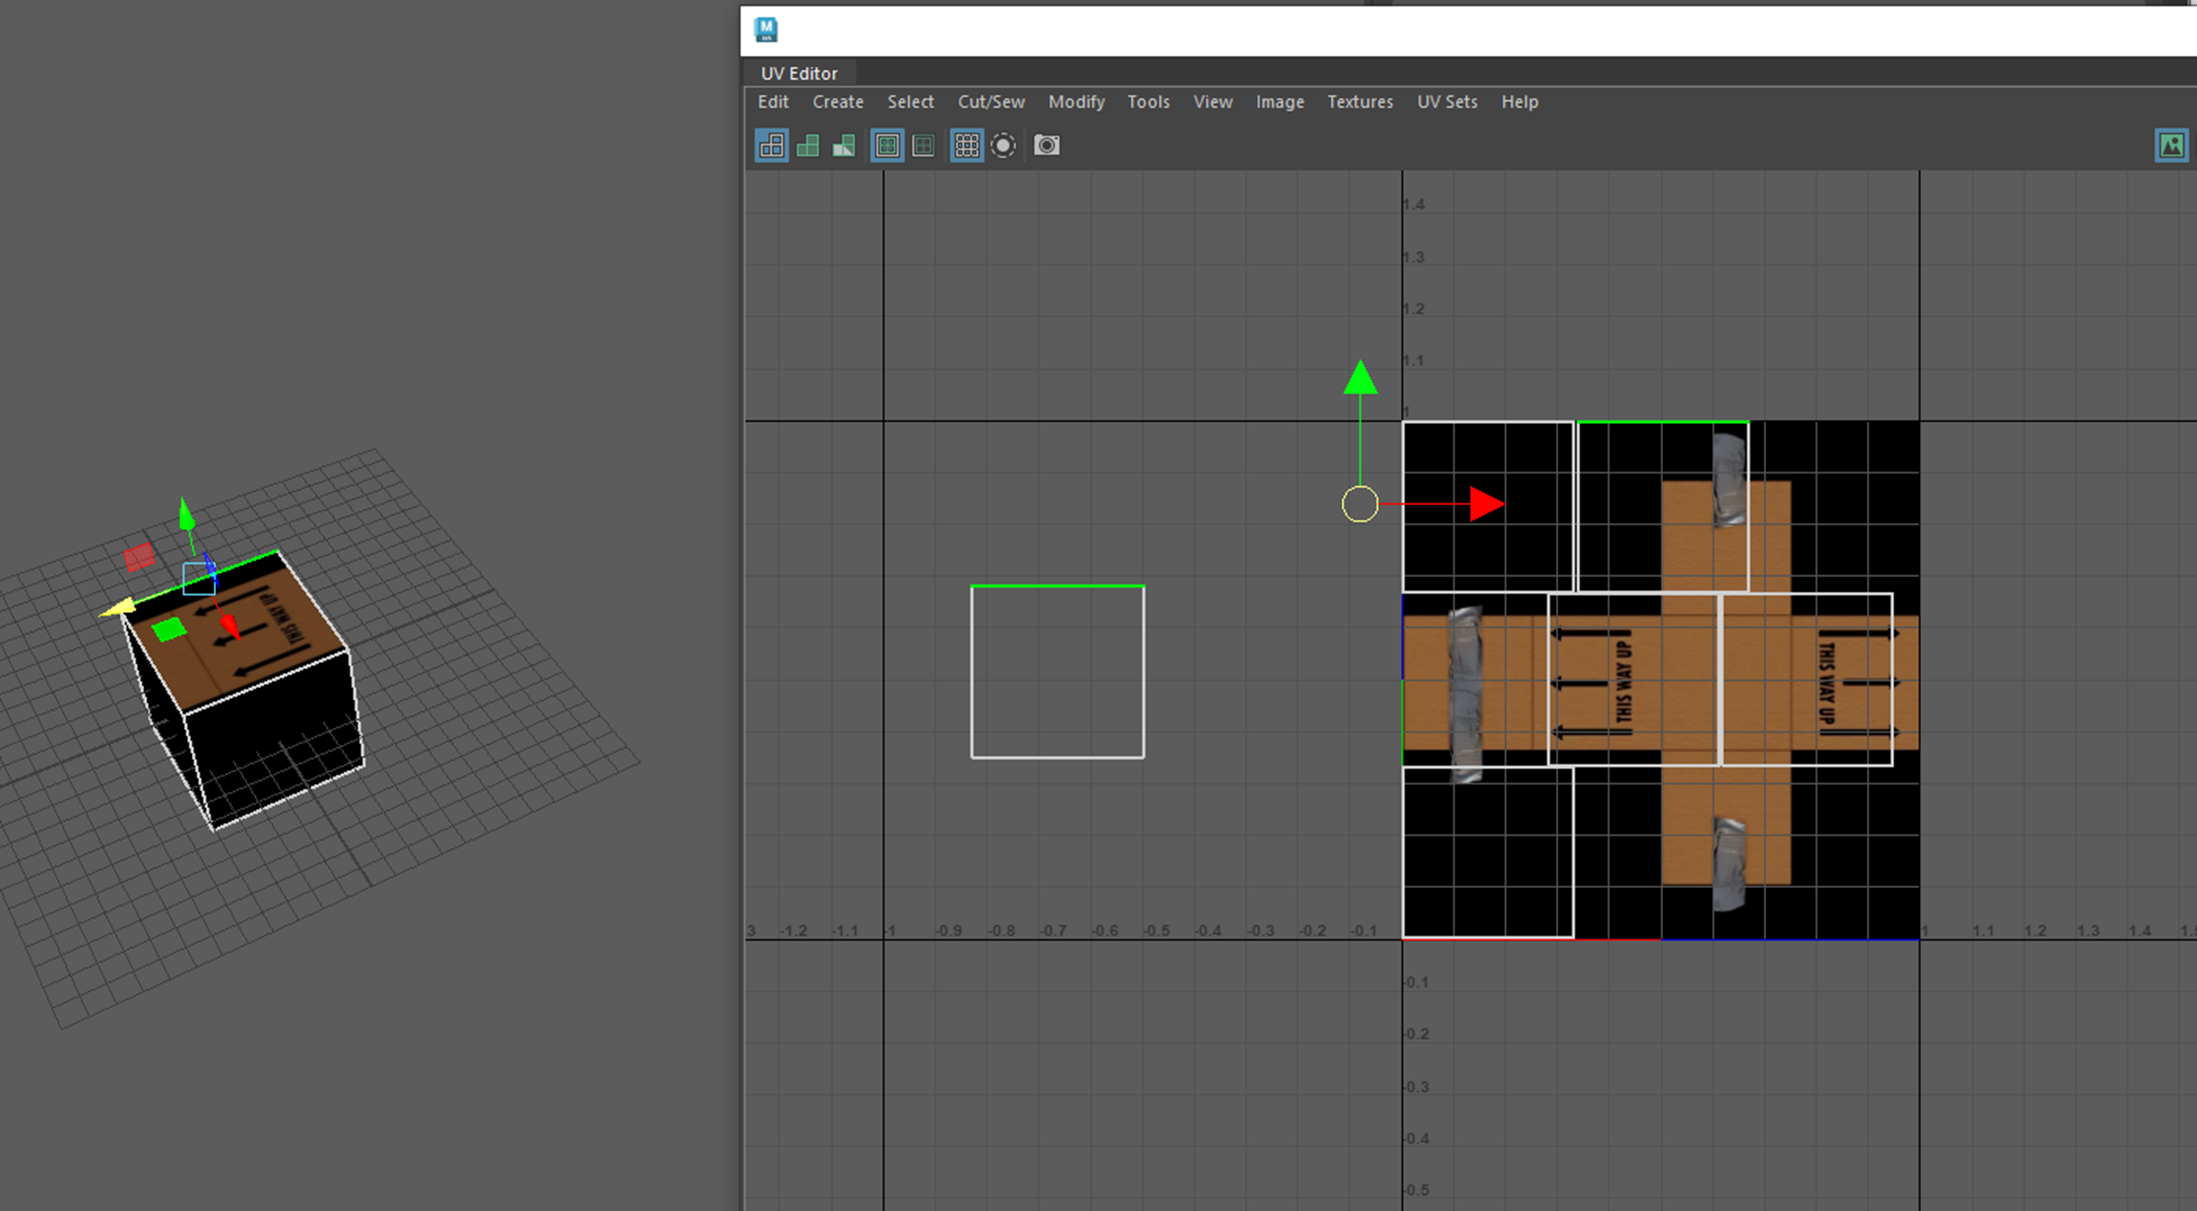
Task: Open the Textures menu
Action: coord(1359,102)
